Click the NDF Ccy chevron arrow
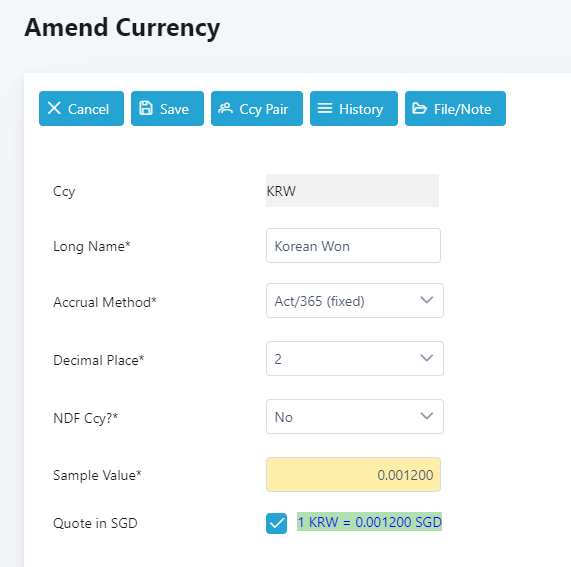 426,416
